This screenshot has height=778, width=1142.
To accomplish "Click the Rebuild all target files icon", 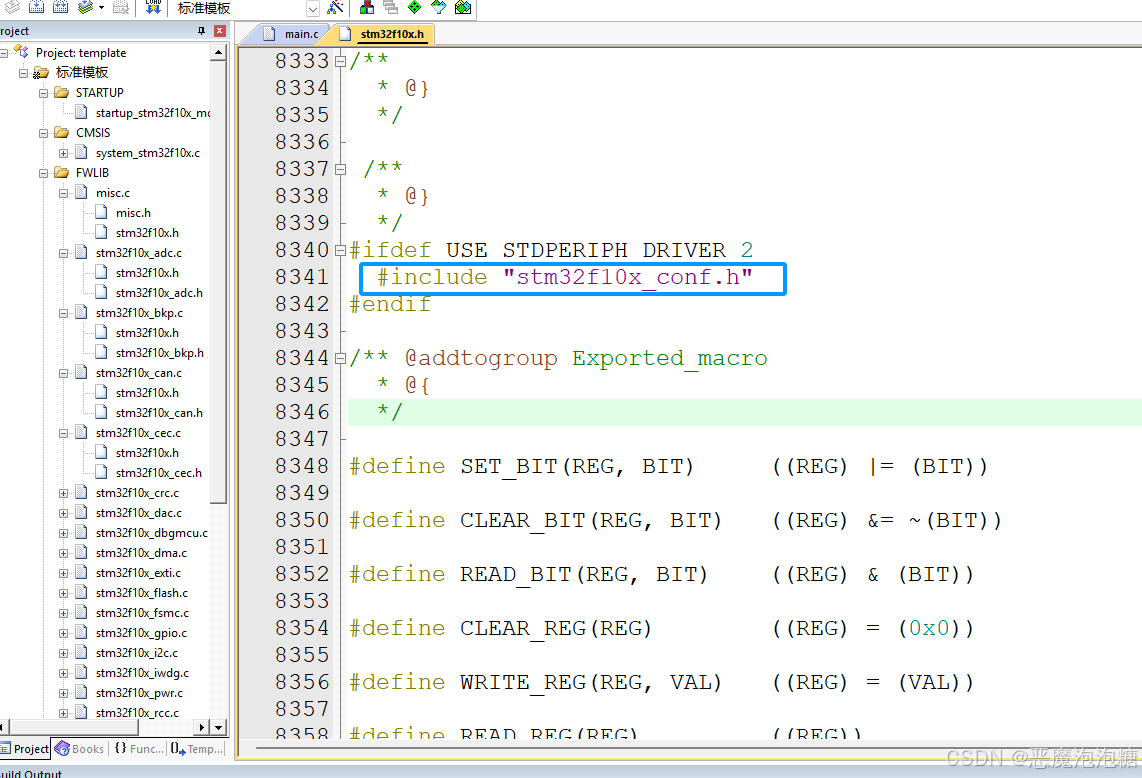I will coord(60,7).
